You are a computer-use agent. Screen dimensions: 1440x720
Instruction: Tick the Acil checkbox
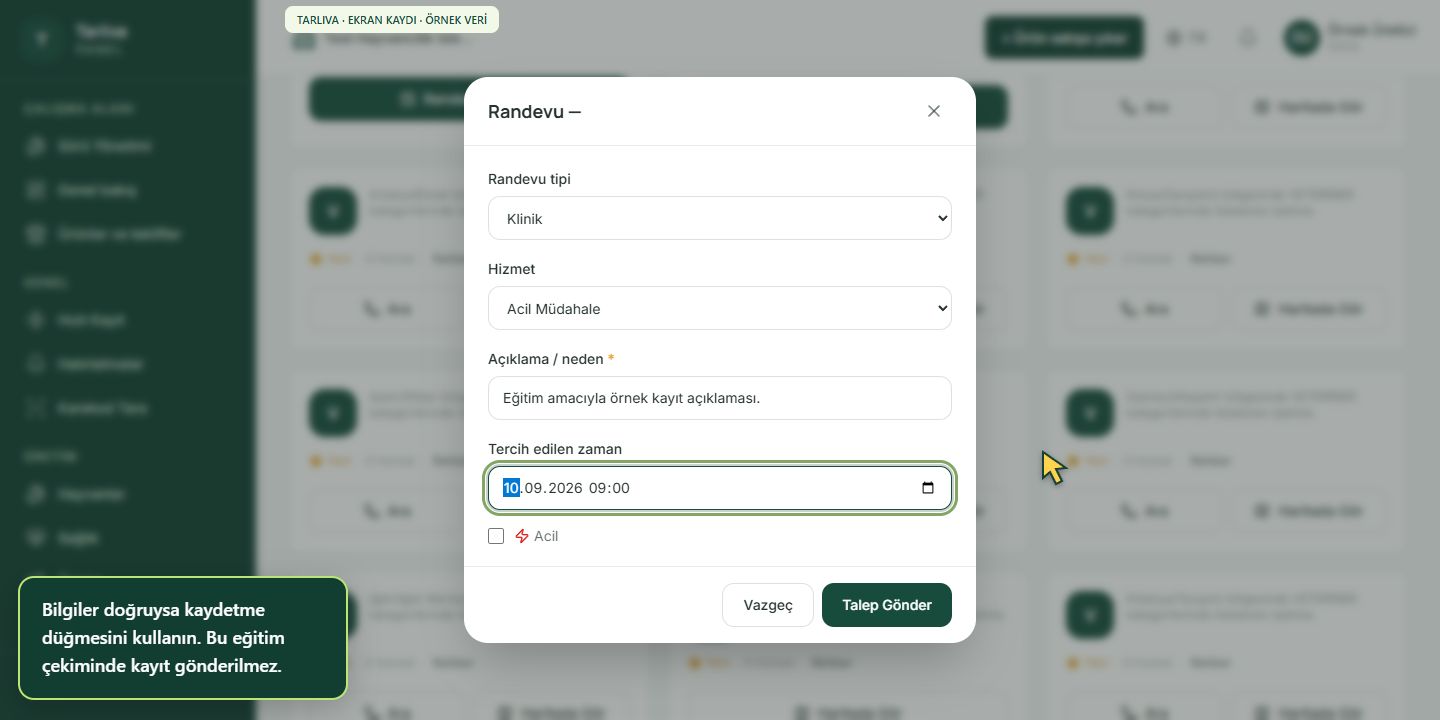click(496, 536)
